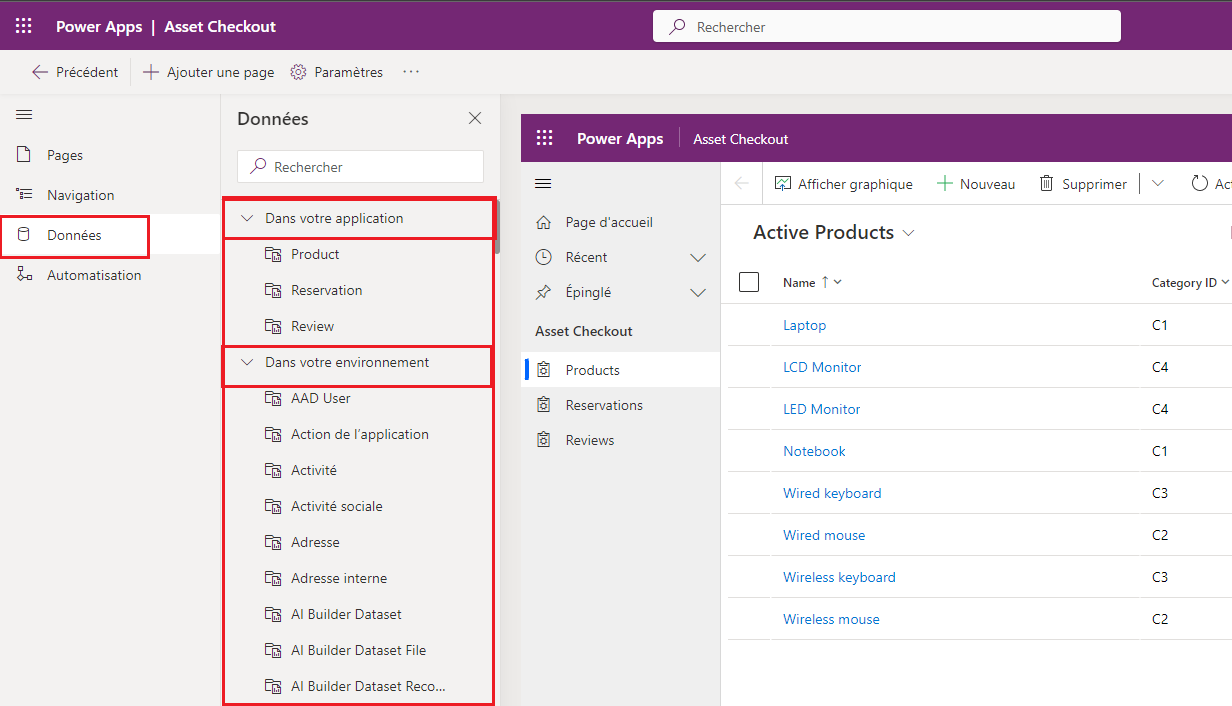Screen dimensions: 1232x706
Task: Open the Automatisation section
Action: 94,275
